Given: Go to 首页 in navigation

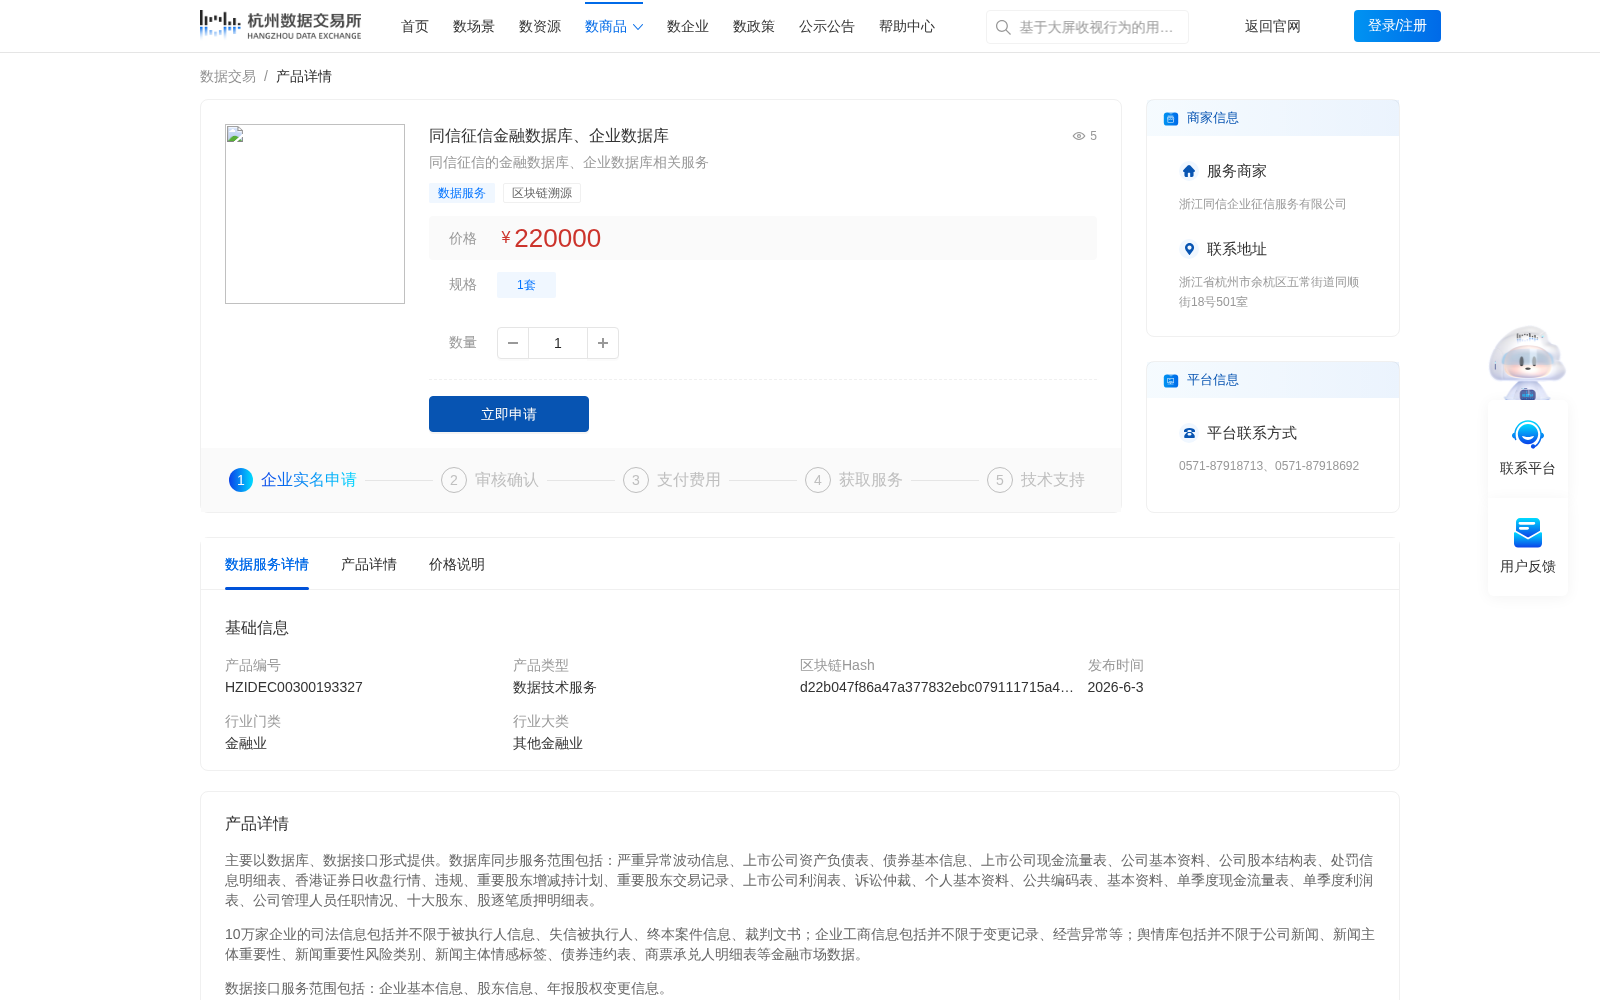Looking at the screenshot, I should point(415,27).
